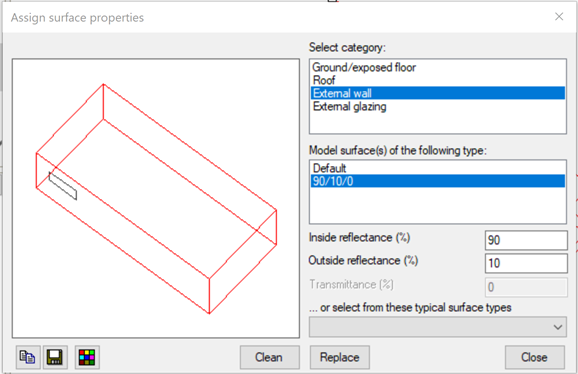Select the 90/10/0 surface type
Viewport: 578px width, 374px height.
point(438,181)
